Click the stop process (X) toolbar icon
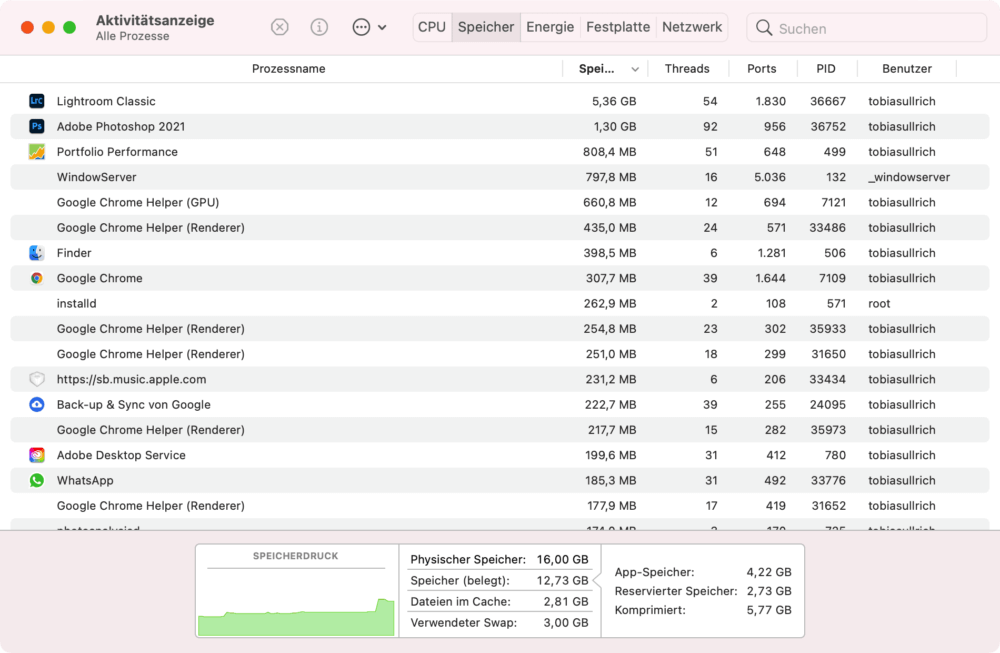 pyautogui.click(x=279, y=27)
